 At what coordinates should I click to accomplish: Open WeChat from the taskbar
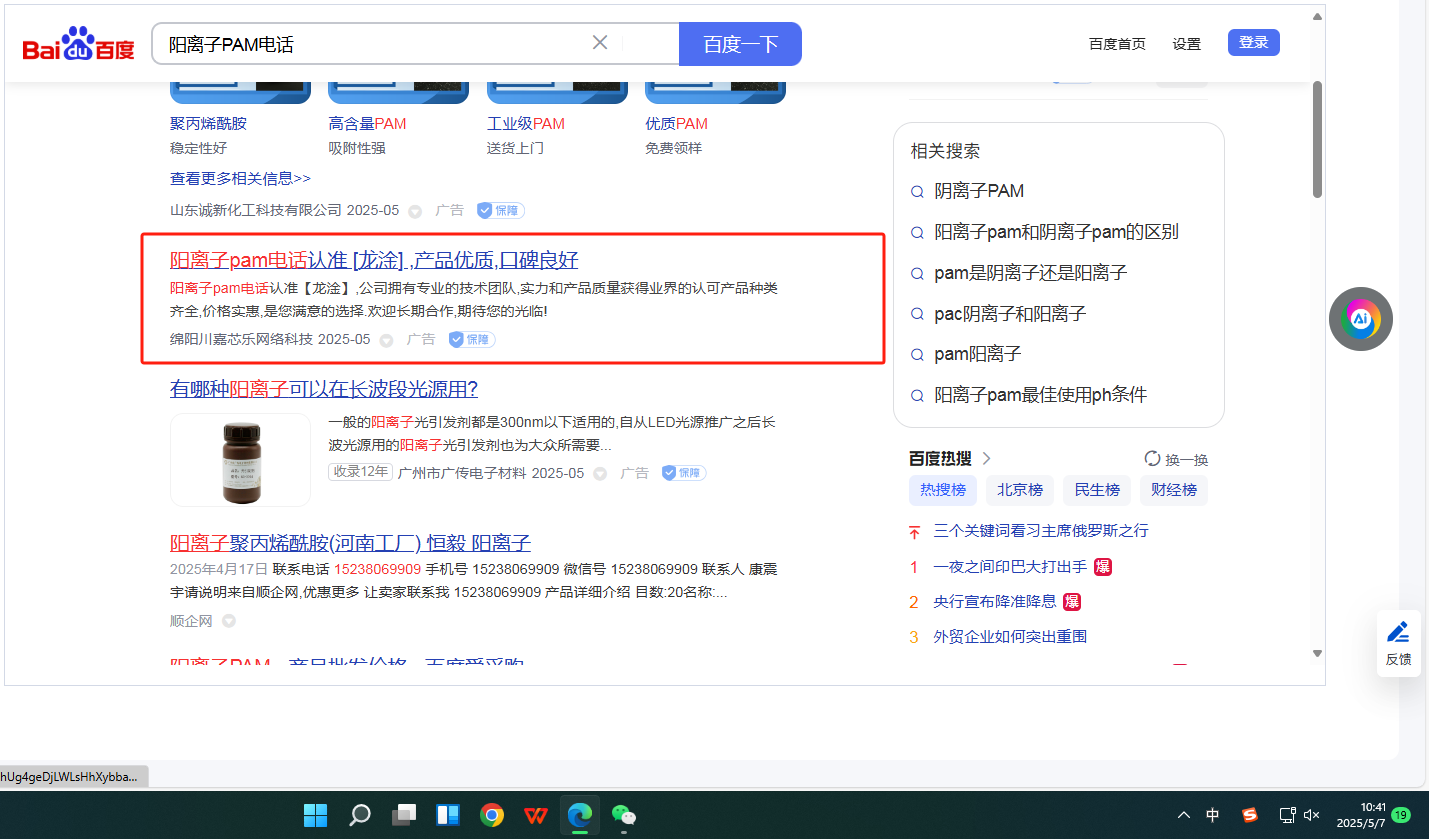(624, 815)
